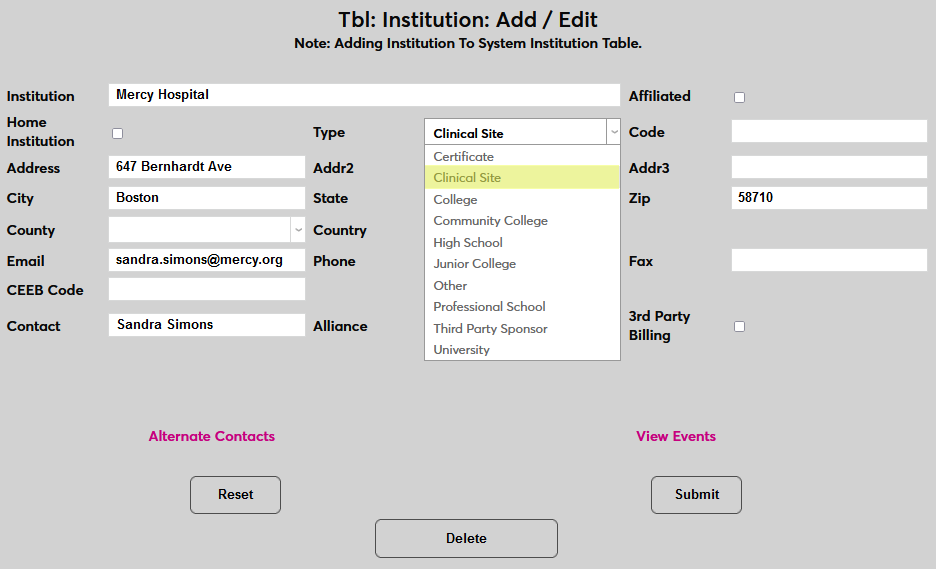Expand the County dropdown
Image resolution: width=936 pixels, height=569 pixels.
tap(298, 230)
